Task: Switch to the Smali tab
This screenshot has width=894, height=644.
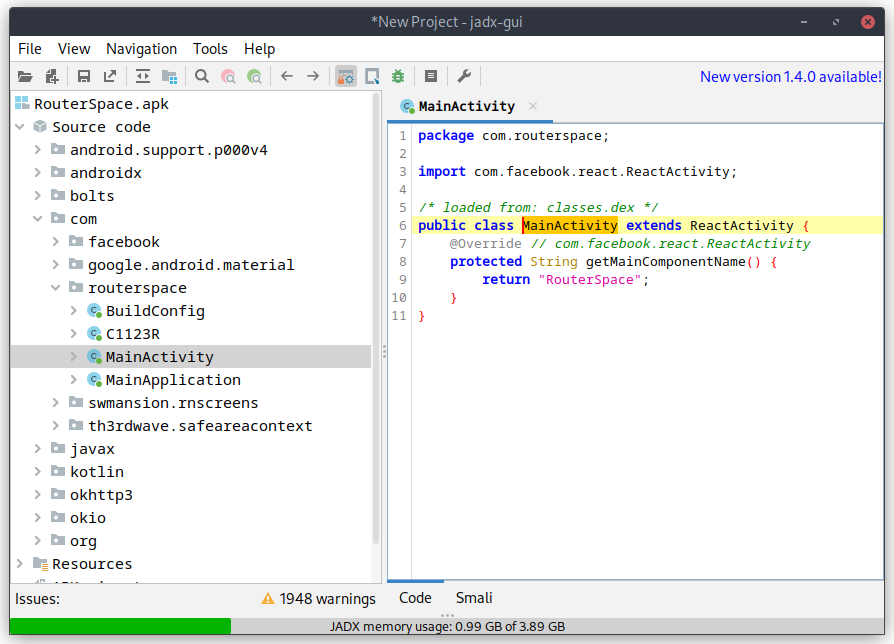Action: tap(474, 598)
